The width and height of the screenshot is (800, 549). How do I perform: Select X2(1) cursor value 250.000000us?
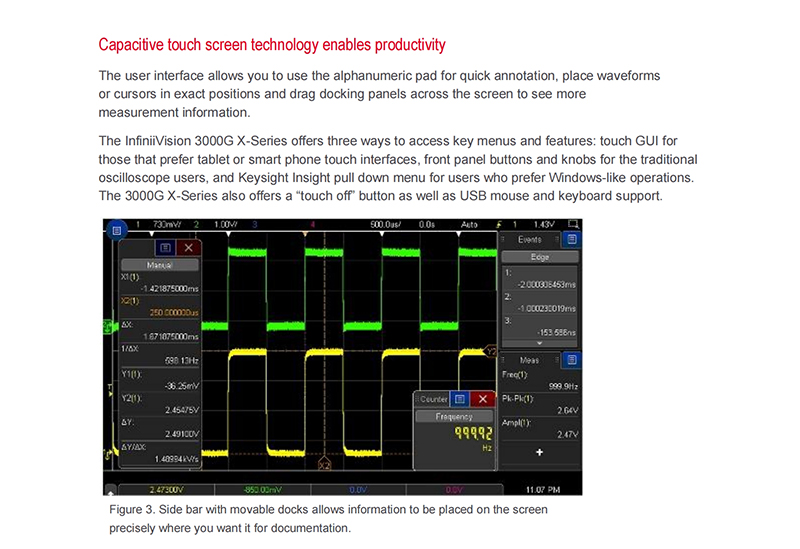click(174, 313)
